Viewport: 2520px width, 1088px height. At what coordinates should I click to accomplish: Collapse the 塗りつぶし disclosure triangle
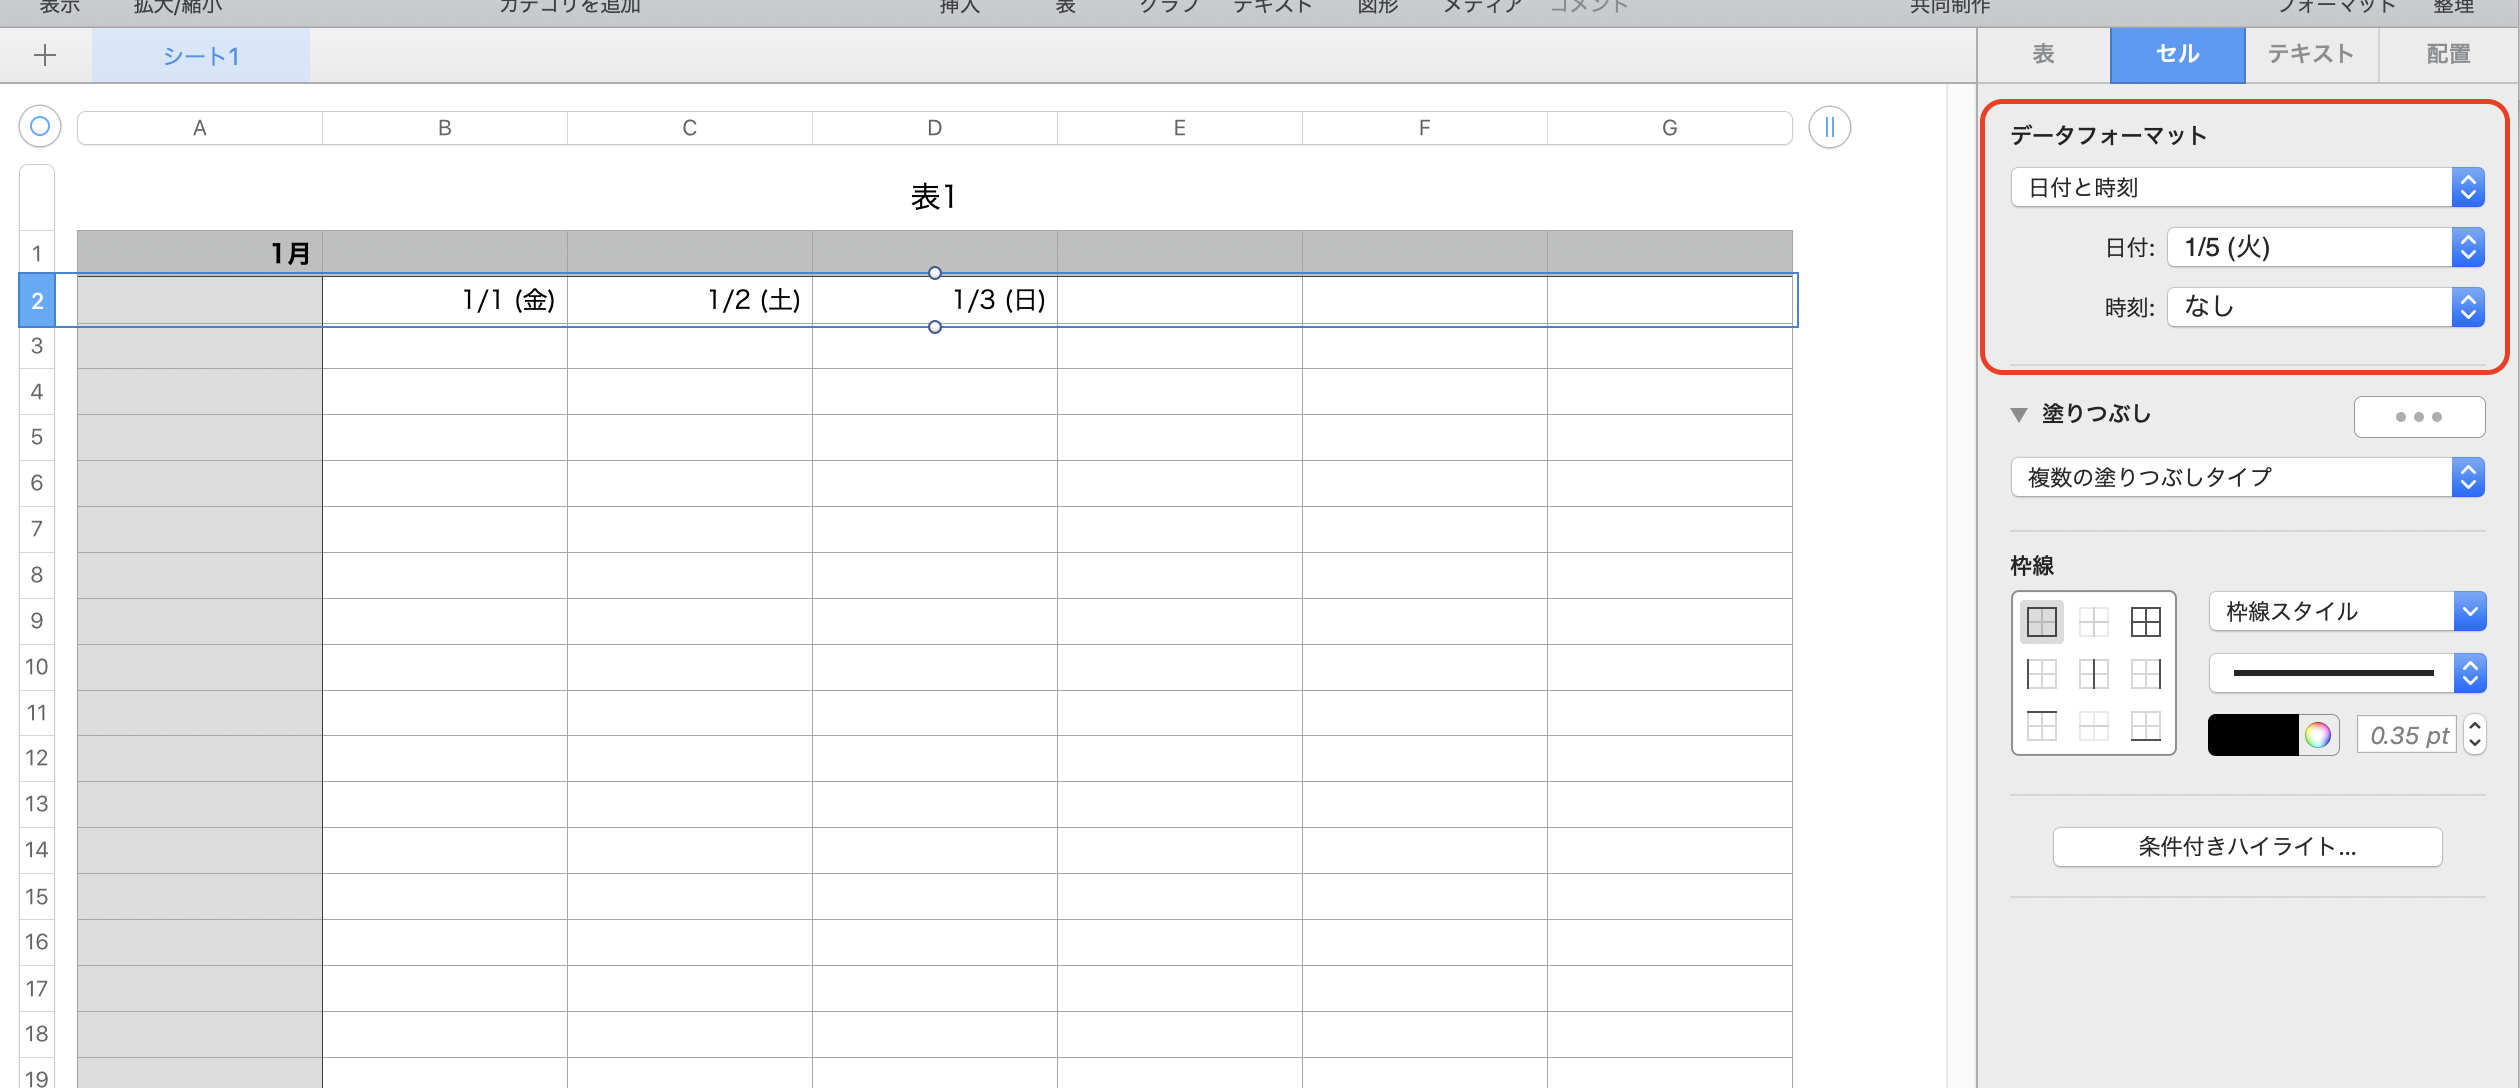(2019, 414)
